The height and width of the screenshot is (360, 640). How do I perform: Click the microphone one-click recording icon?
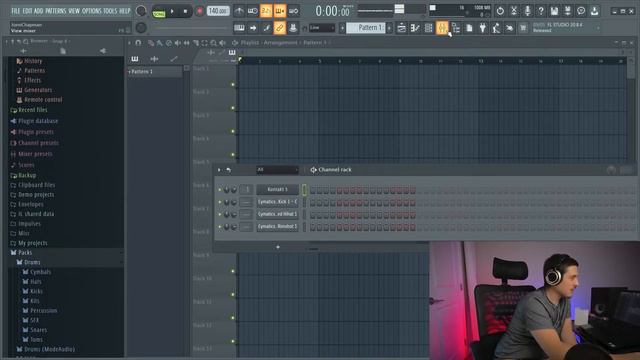(527, 11)
